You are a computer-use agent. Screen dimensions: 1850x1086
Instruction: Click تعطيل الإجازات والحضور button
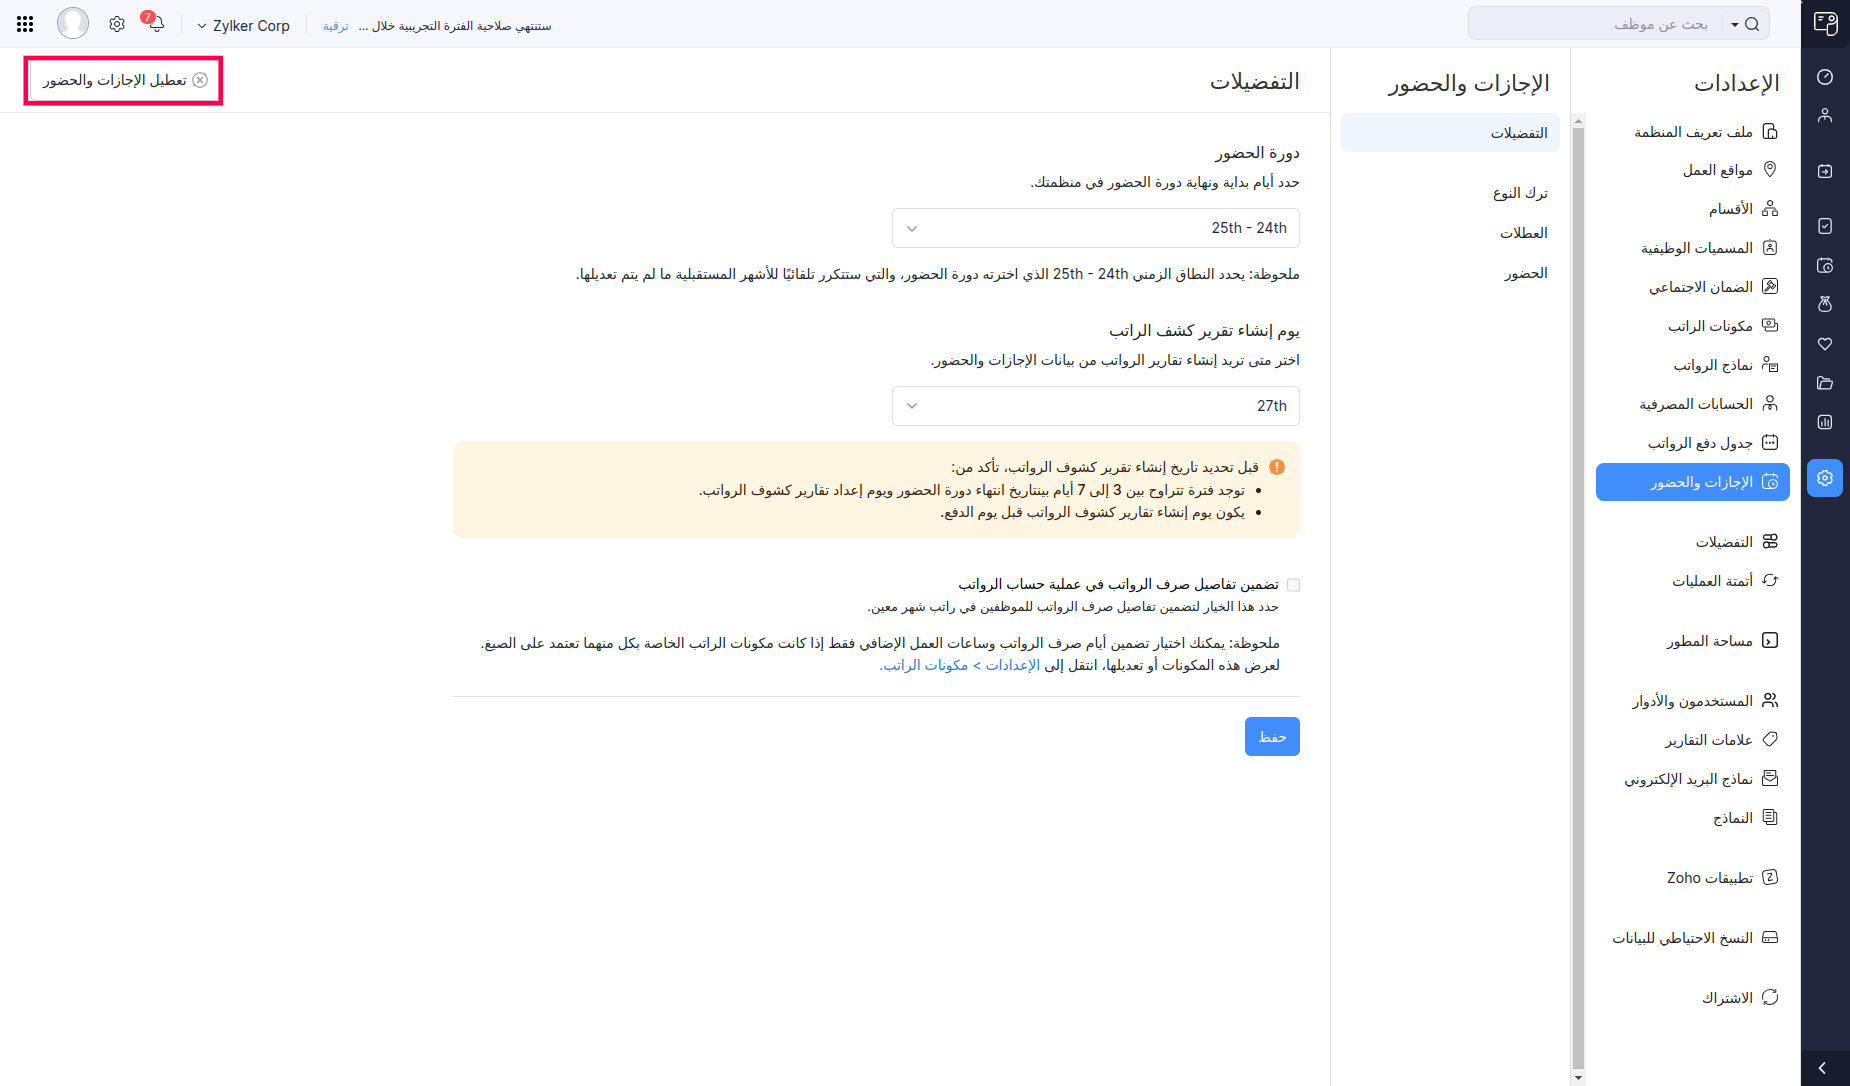pos(124,80)
